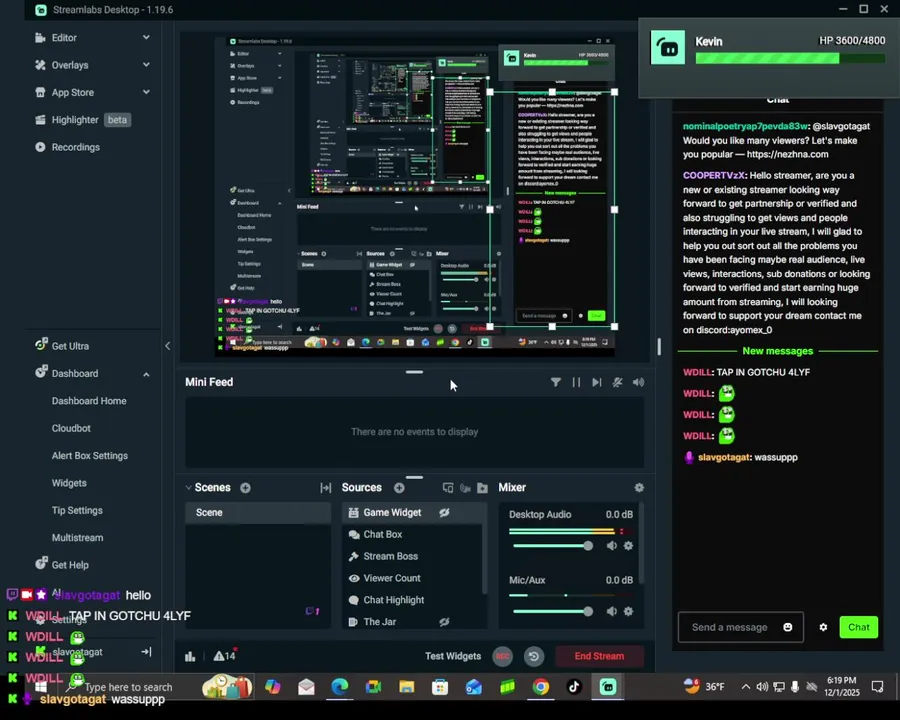Open Widgets from Dashboard menu
This screenshot has height=720, width=900.
(69, 483)
